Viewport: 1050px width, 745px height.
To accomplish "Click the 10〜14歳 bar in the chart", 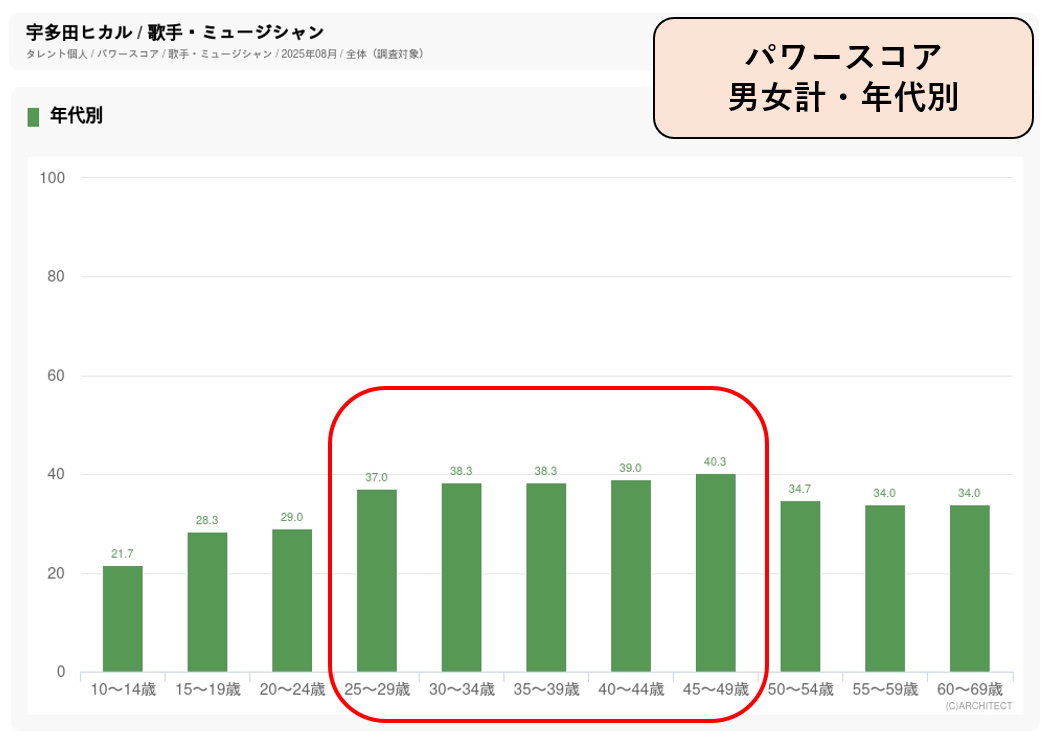I will coord(122,618).
